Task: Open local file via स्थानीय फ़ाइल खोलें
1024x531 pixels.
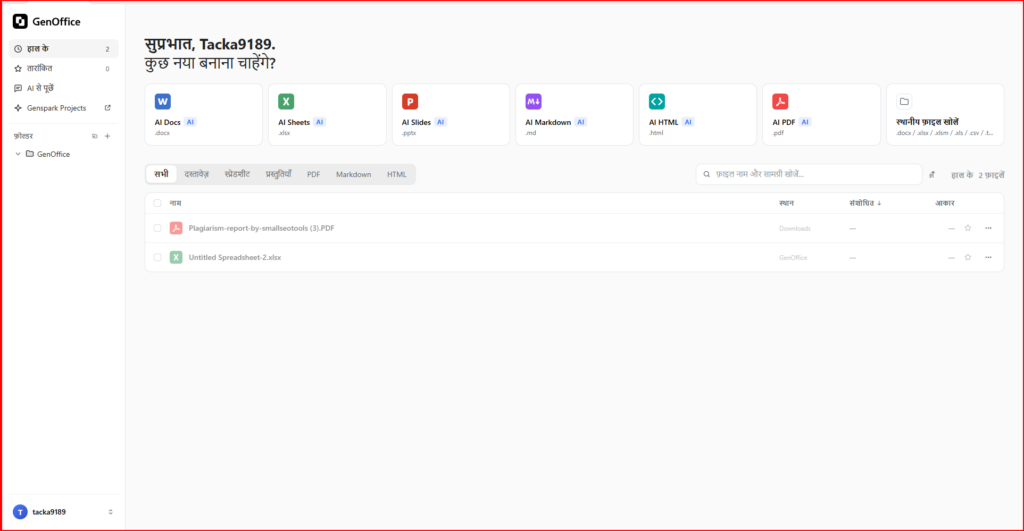Action: [x=945, y=114]
